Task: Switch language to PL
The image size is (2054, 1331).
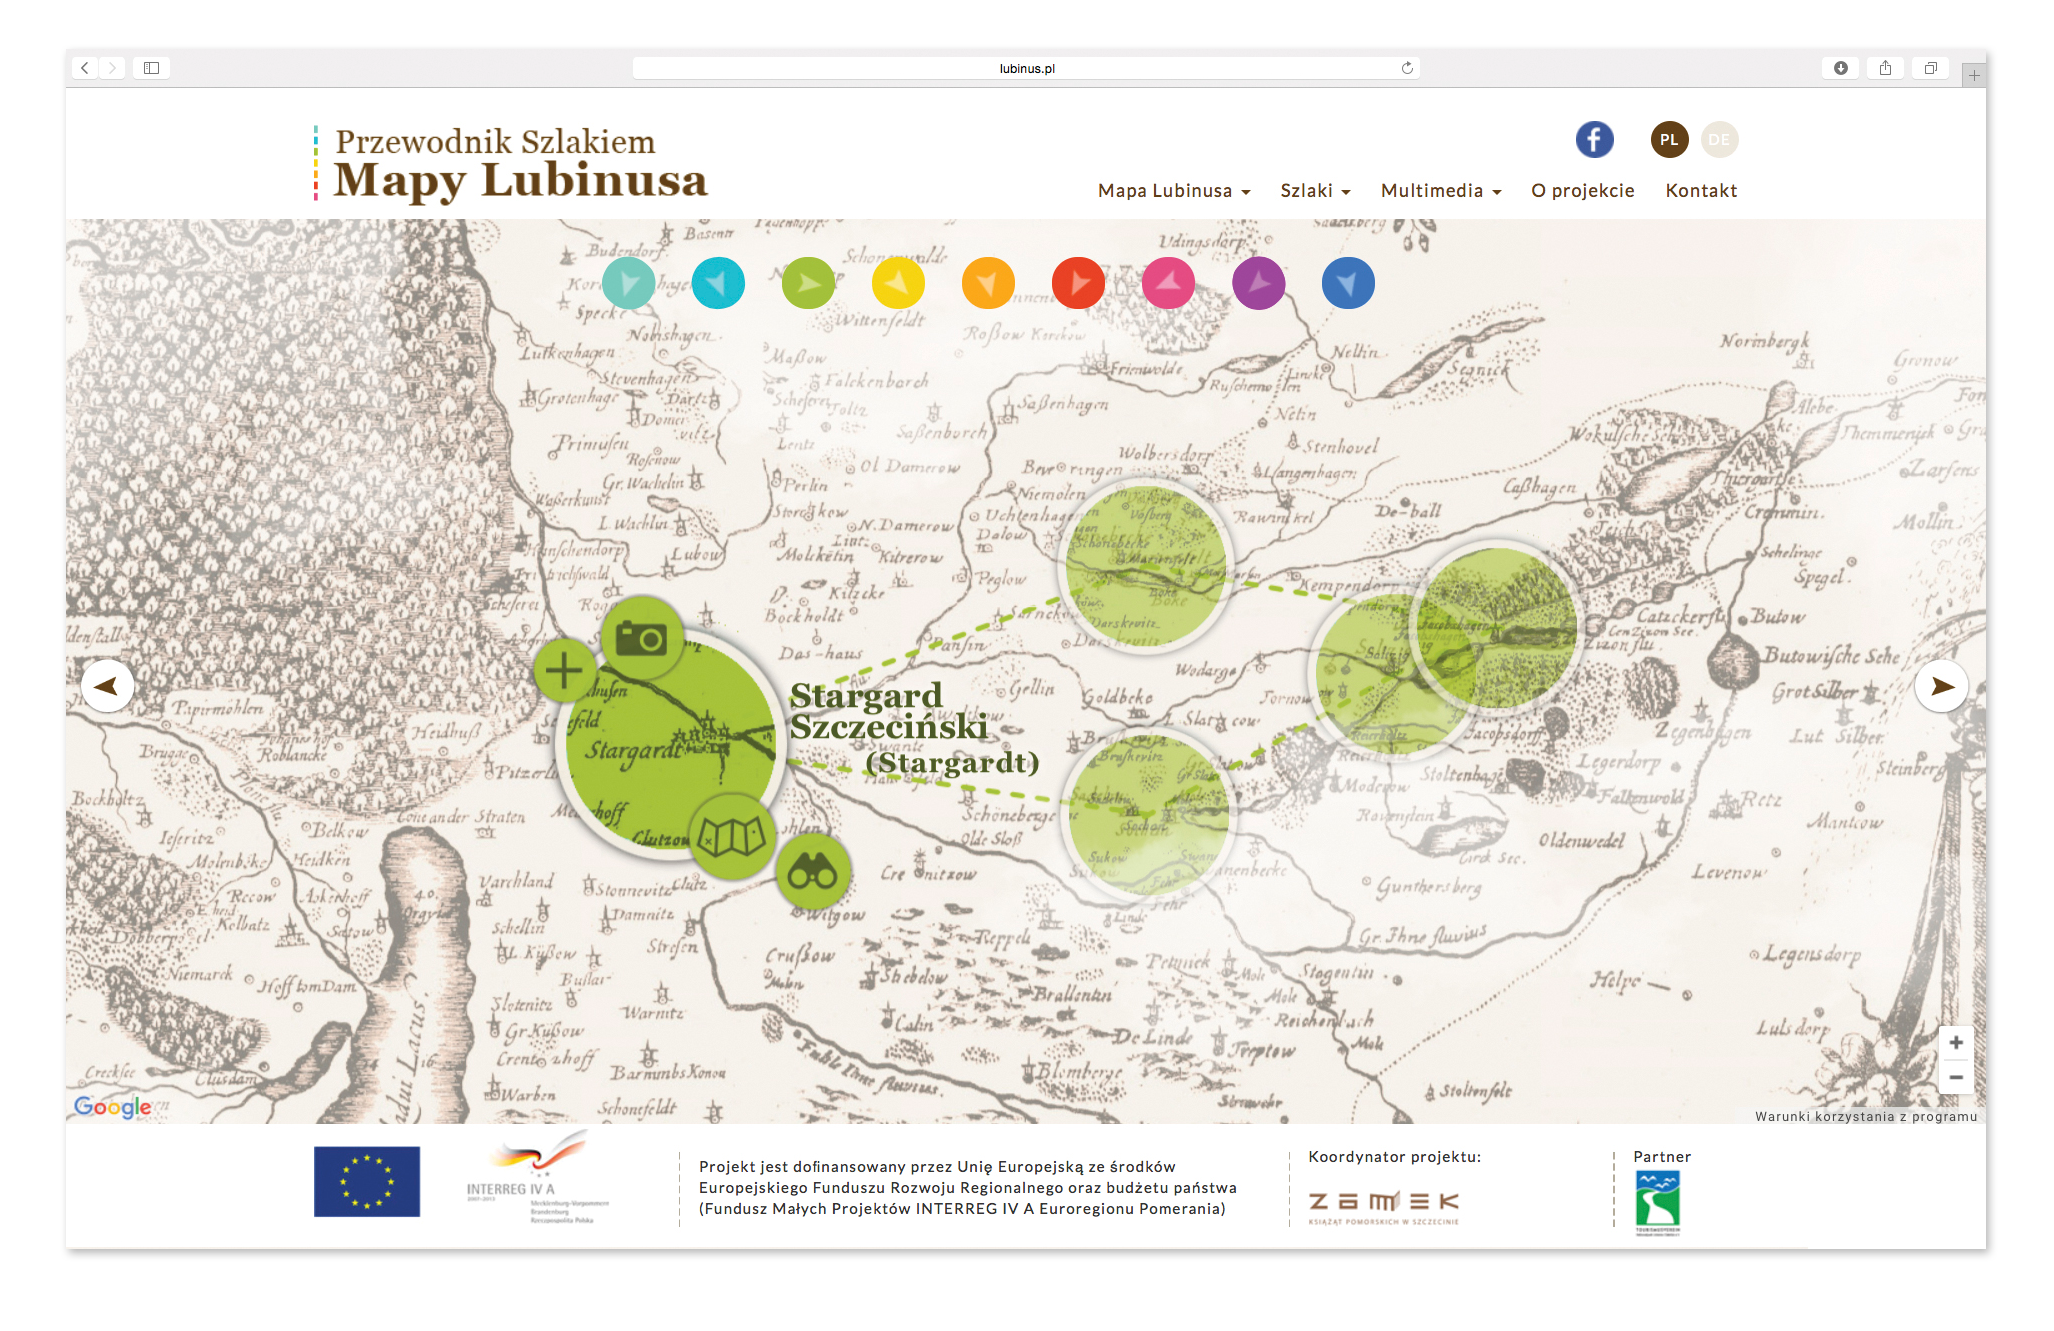Action: 1669,140
